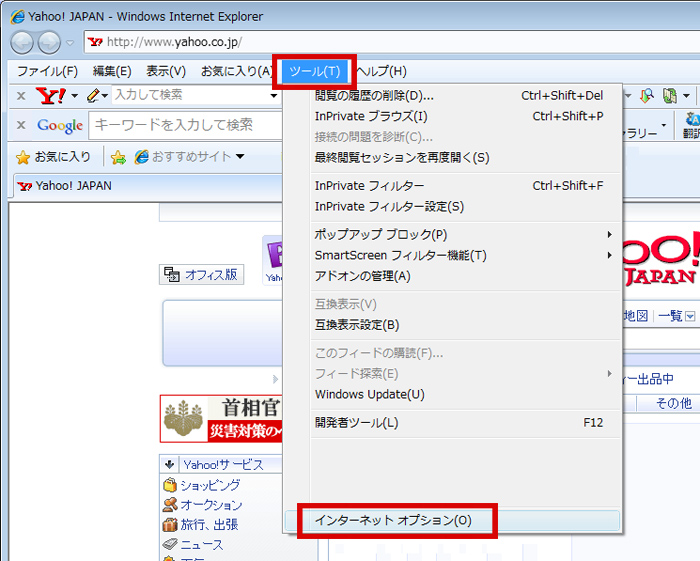
Task: Open the ファイル(F) menu
Action: click(47, 71)
